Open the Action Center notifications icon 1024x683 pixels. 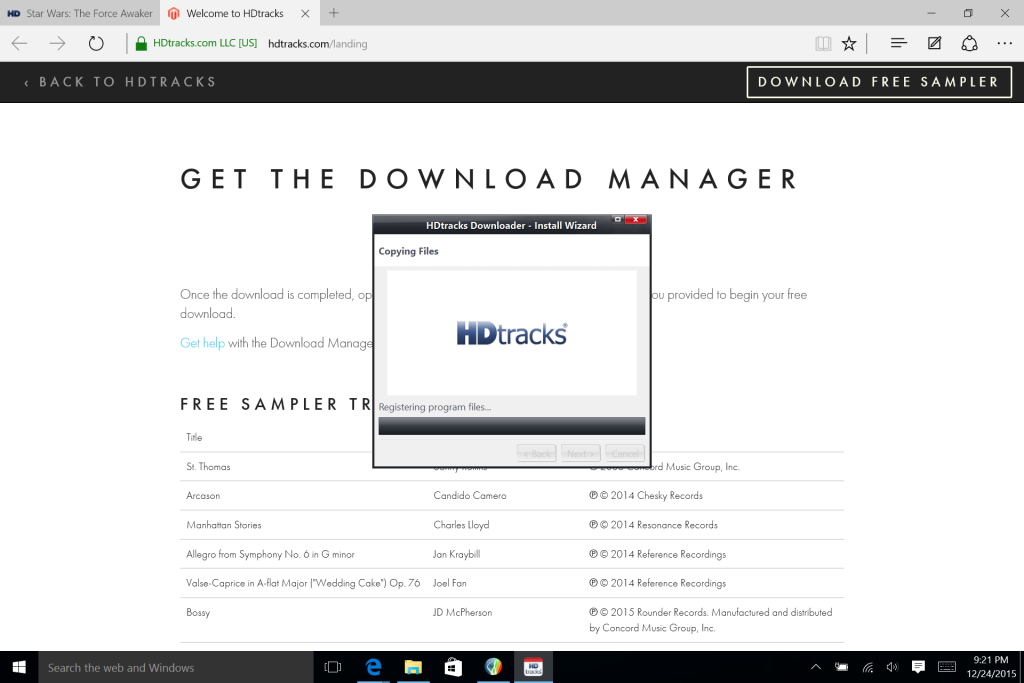coord(918,667)
